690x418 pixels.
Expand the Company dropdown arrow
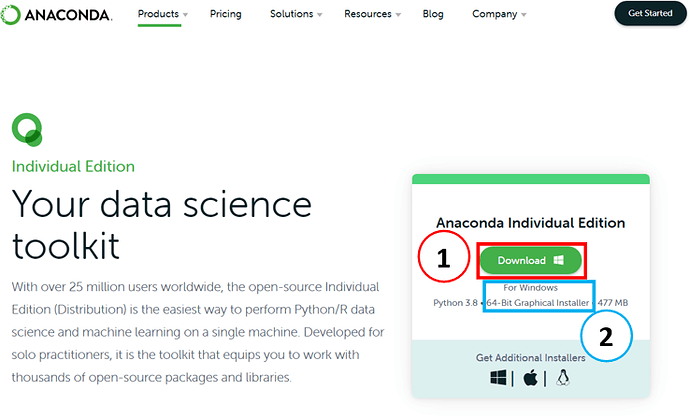click(x=524, y=15)
